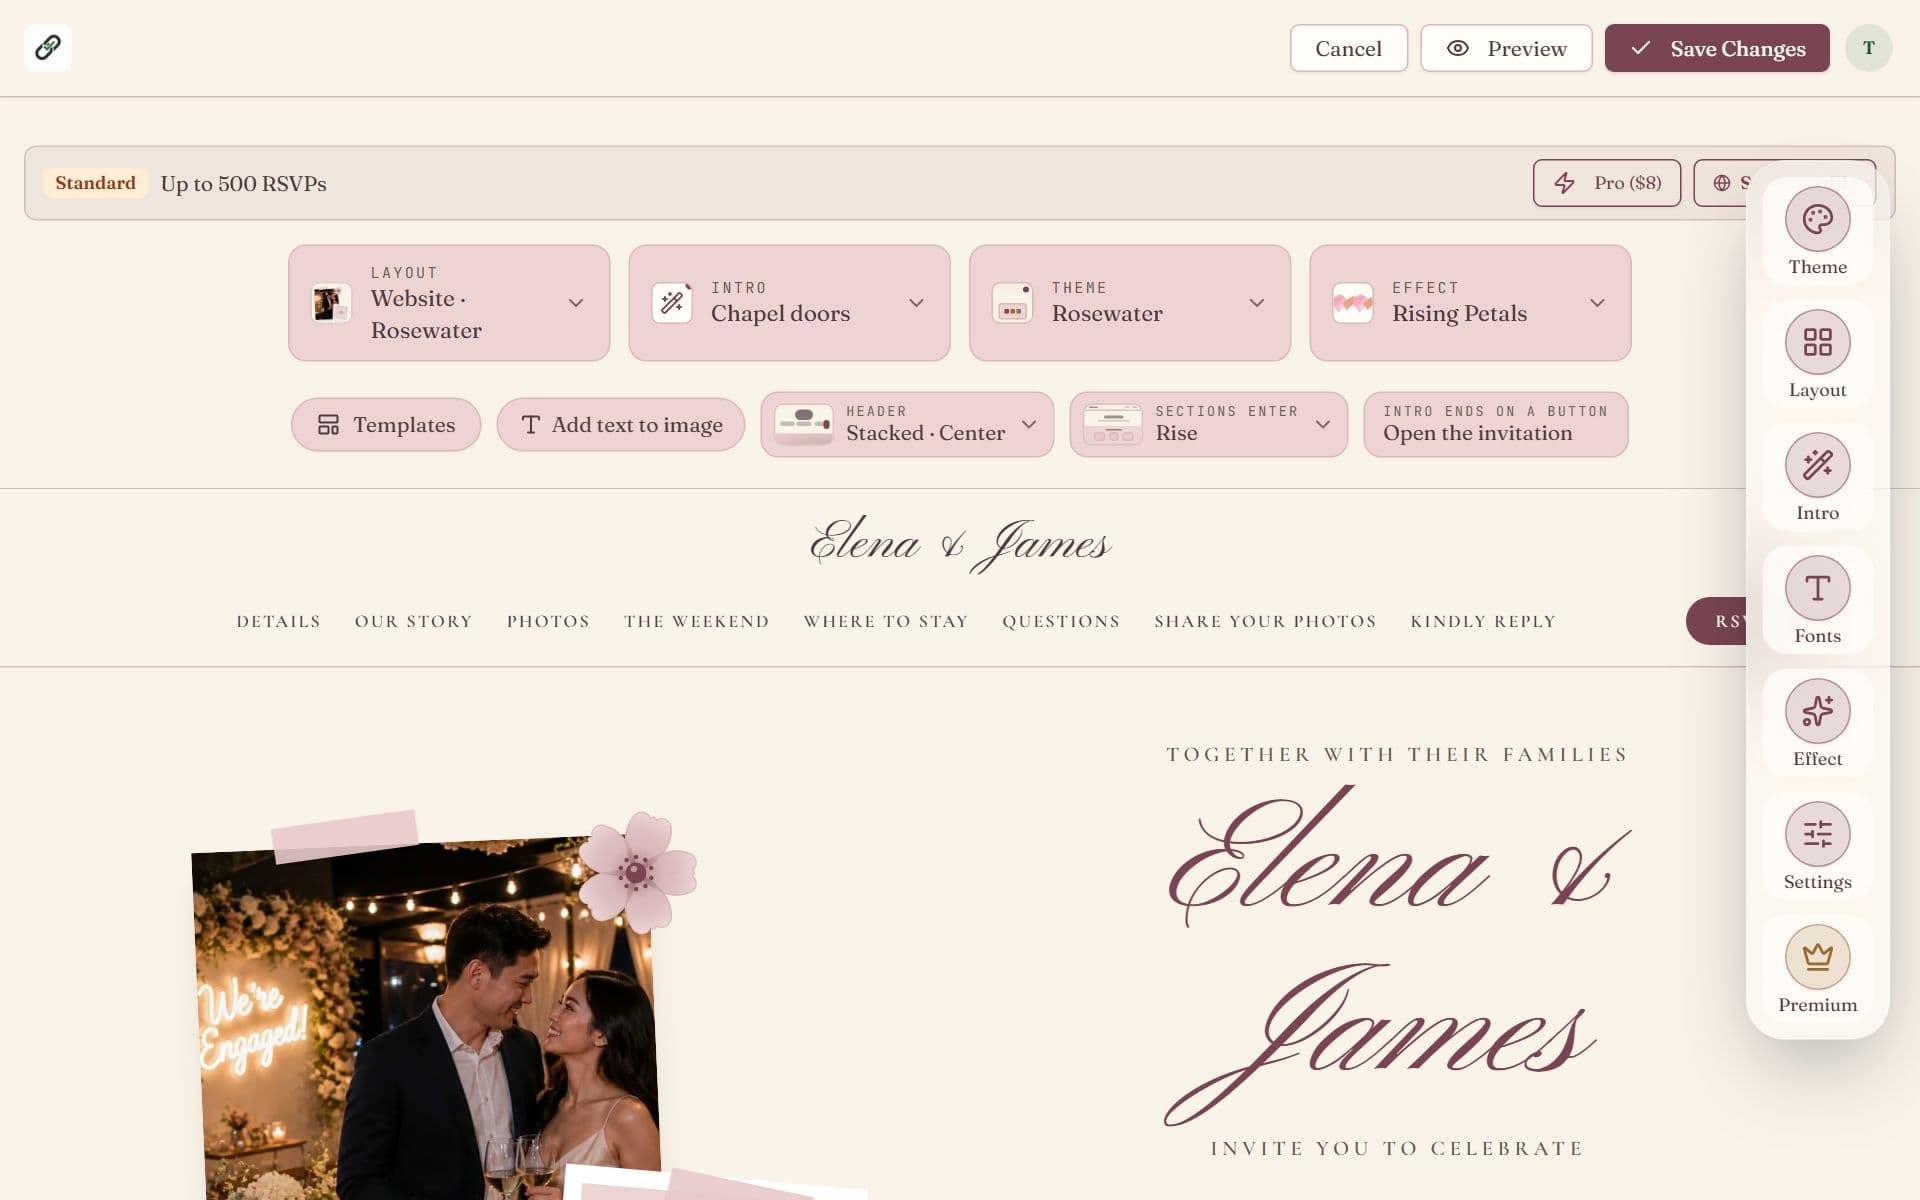Click the Together With Their Families text
The height and width of the screenshot is (1200, 1920).
1397,754
